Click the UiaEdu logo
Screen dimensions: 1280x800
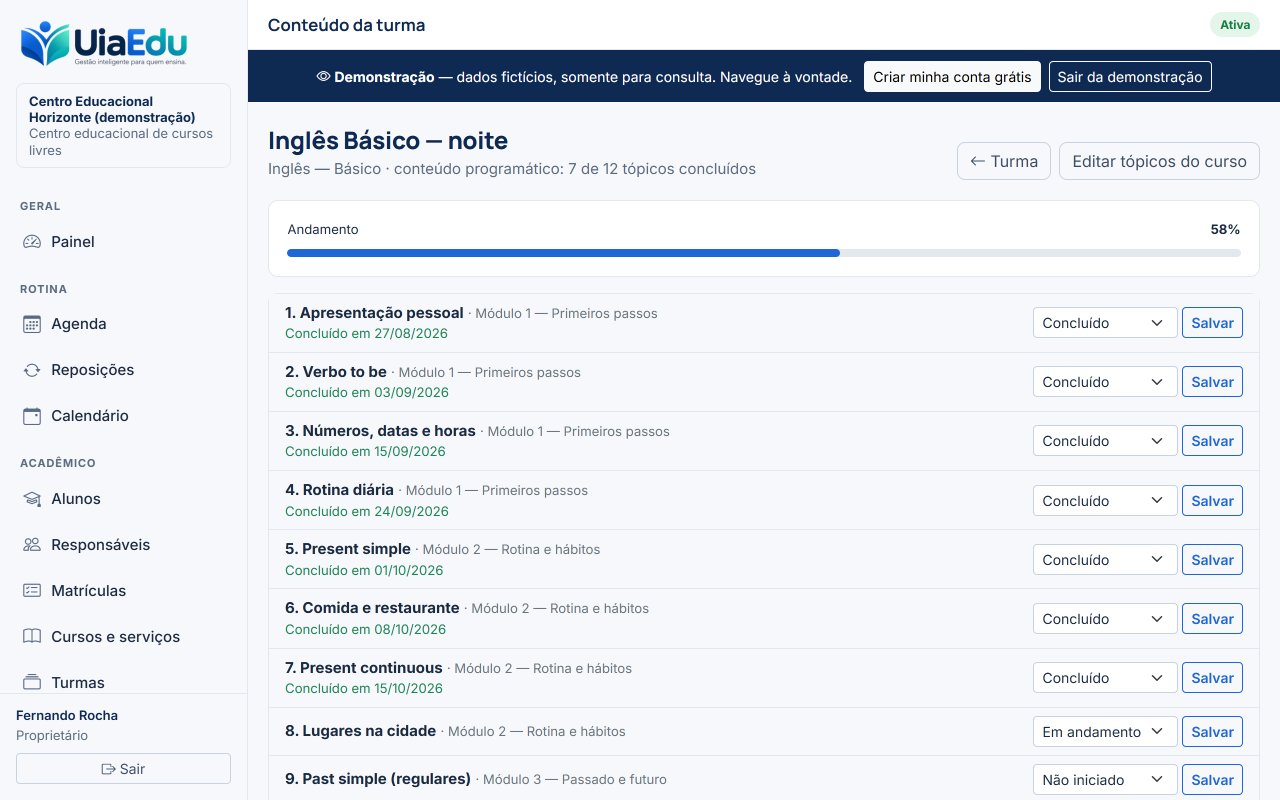click(x=104, y=44)
